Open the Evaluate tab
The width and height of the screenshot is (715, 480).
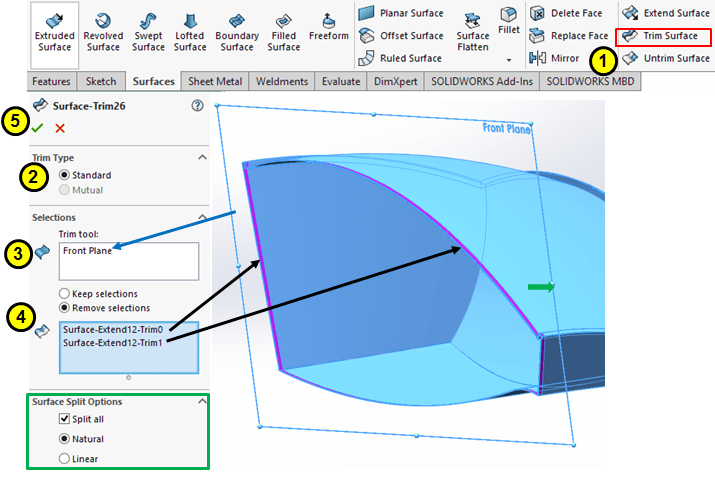click(x=342, y=82)
